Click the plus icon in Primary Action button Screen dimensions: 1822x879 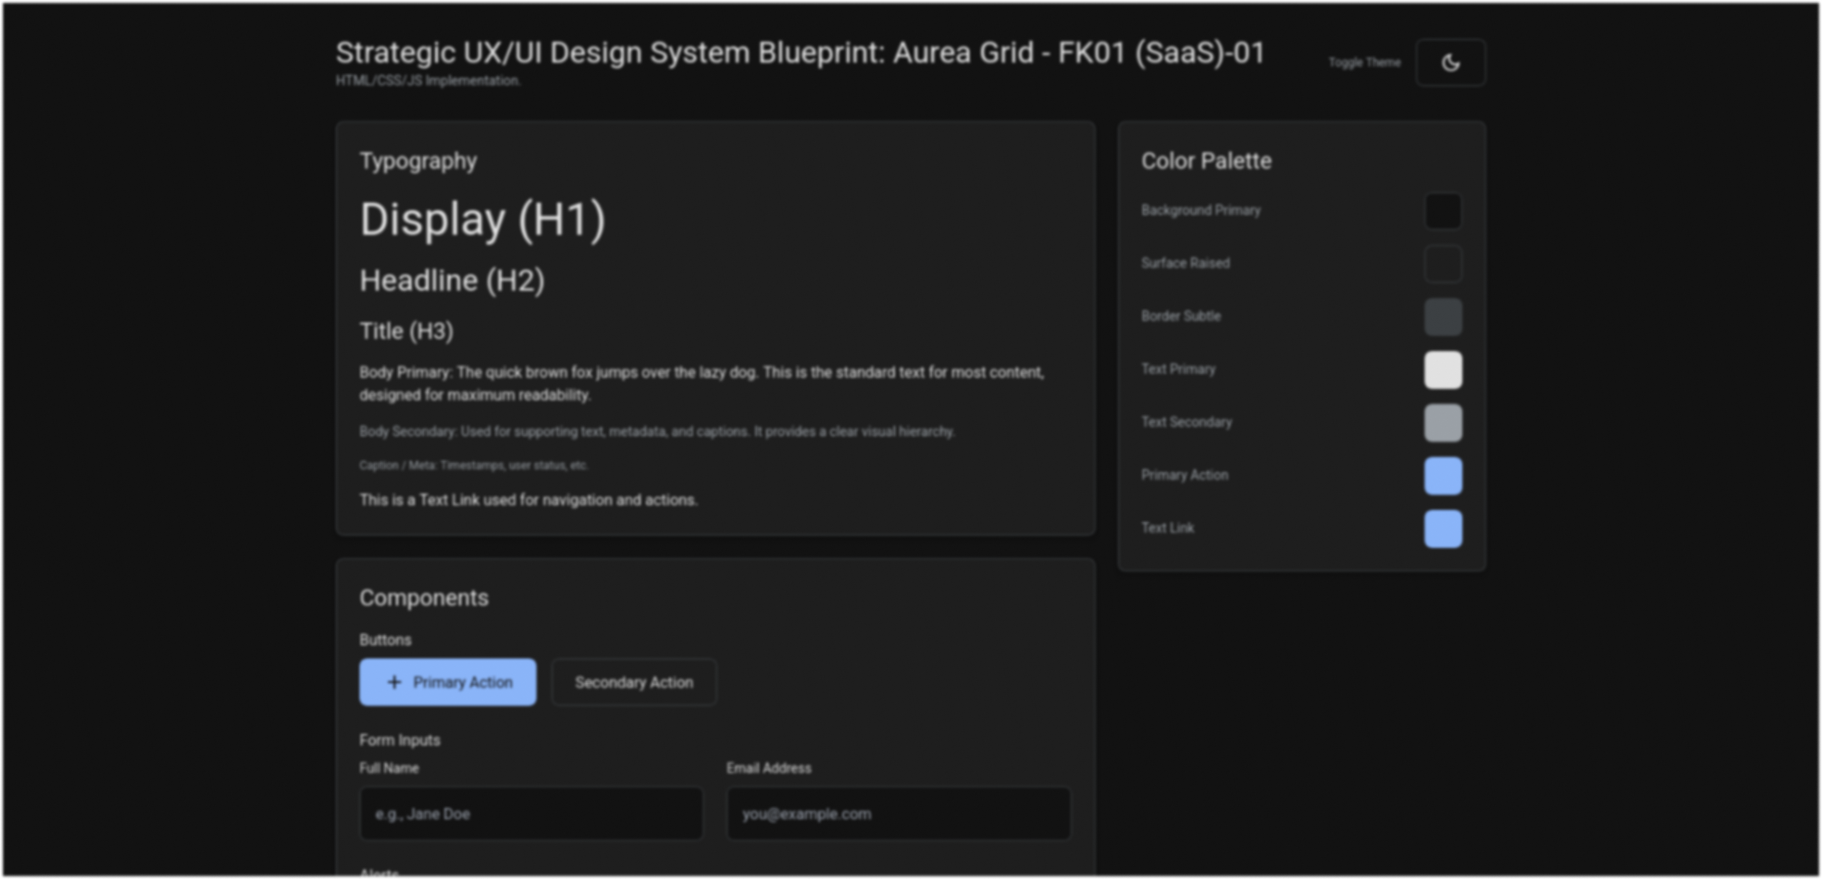(394, 682)
